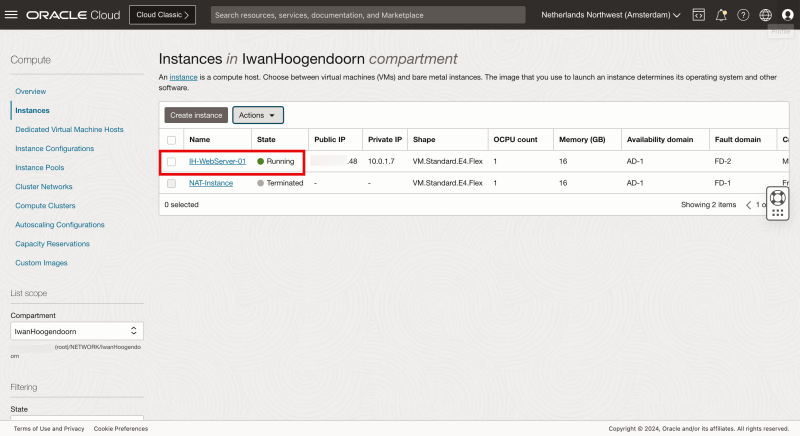
Task: Open the language globe icon
Action: (x=765, y=15)
